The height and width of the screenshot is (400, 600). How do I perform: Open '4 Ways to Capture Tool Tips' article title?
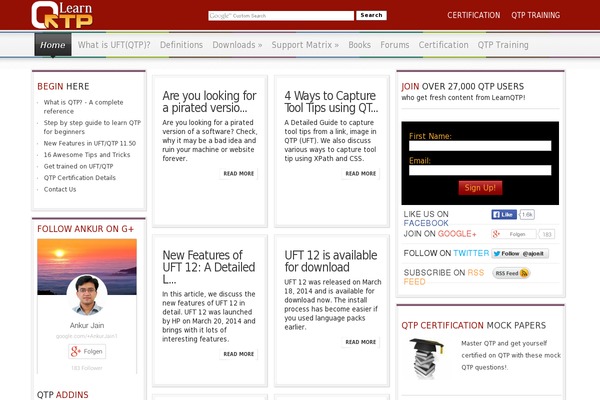coord(331,101)
